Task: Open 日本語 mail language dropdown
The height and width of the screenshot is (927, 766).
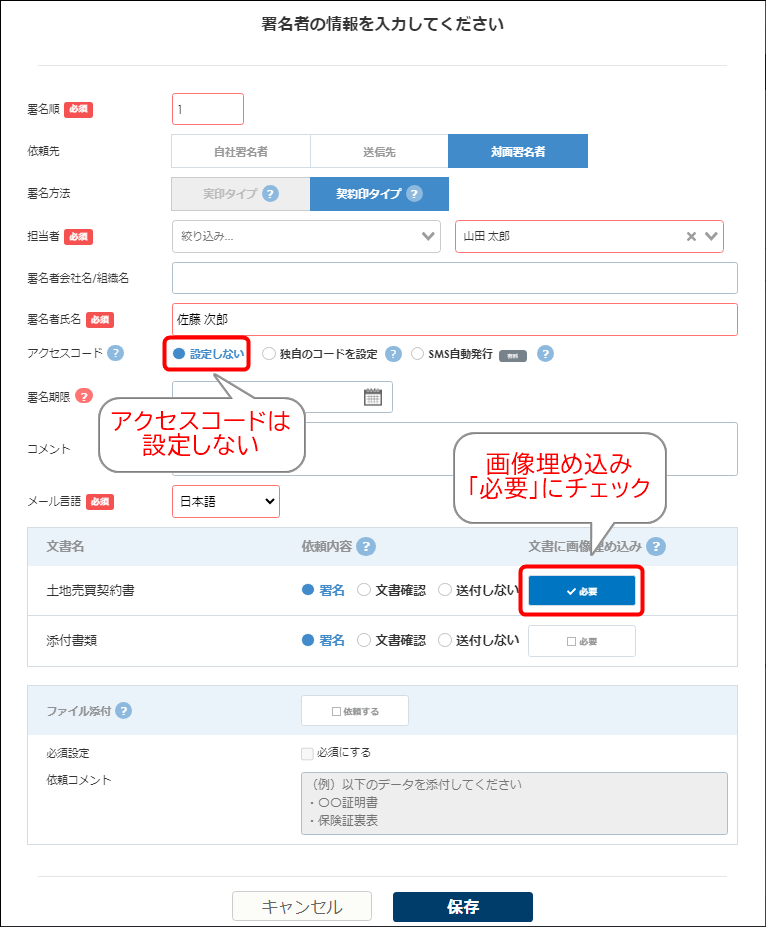Action: point(226,501)
